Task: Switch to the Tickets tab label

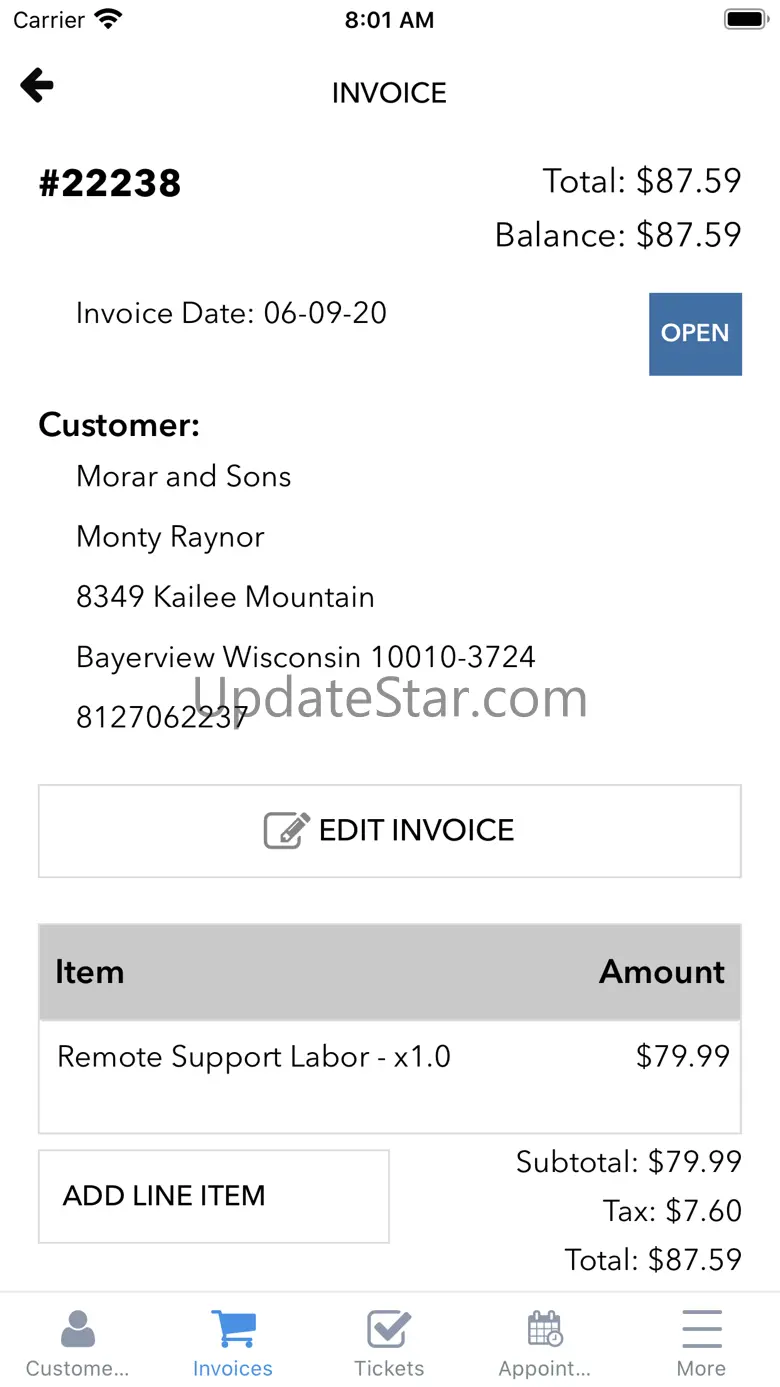Action: [389, 1368]
